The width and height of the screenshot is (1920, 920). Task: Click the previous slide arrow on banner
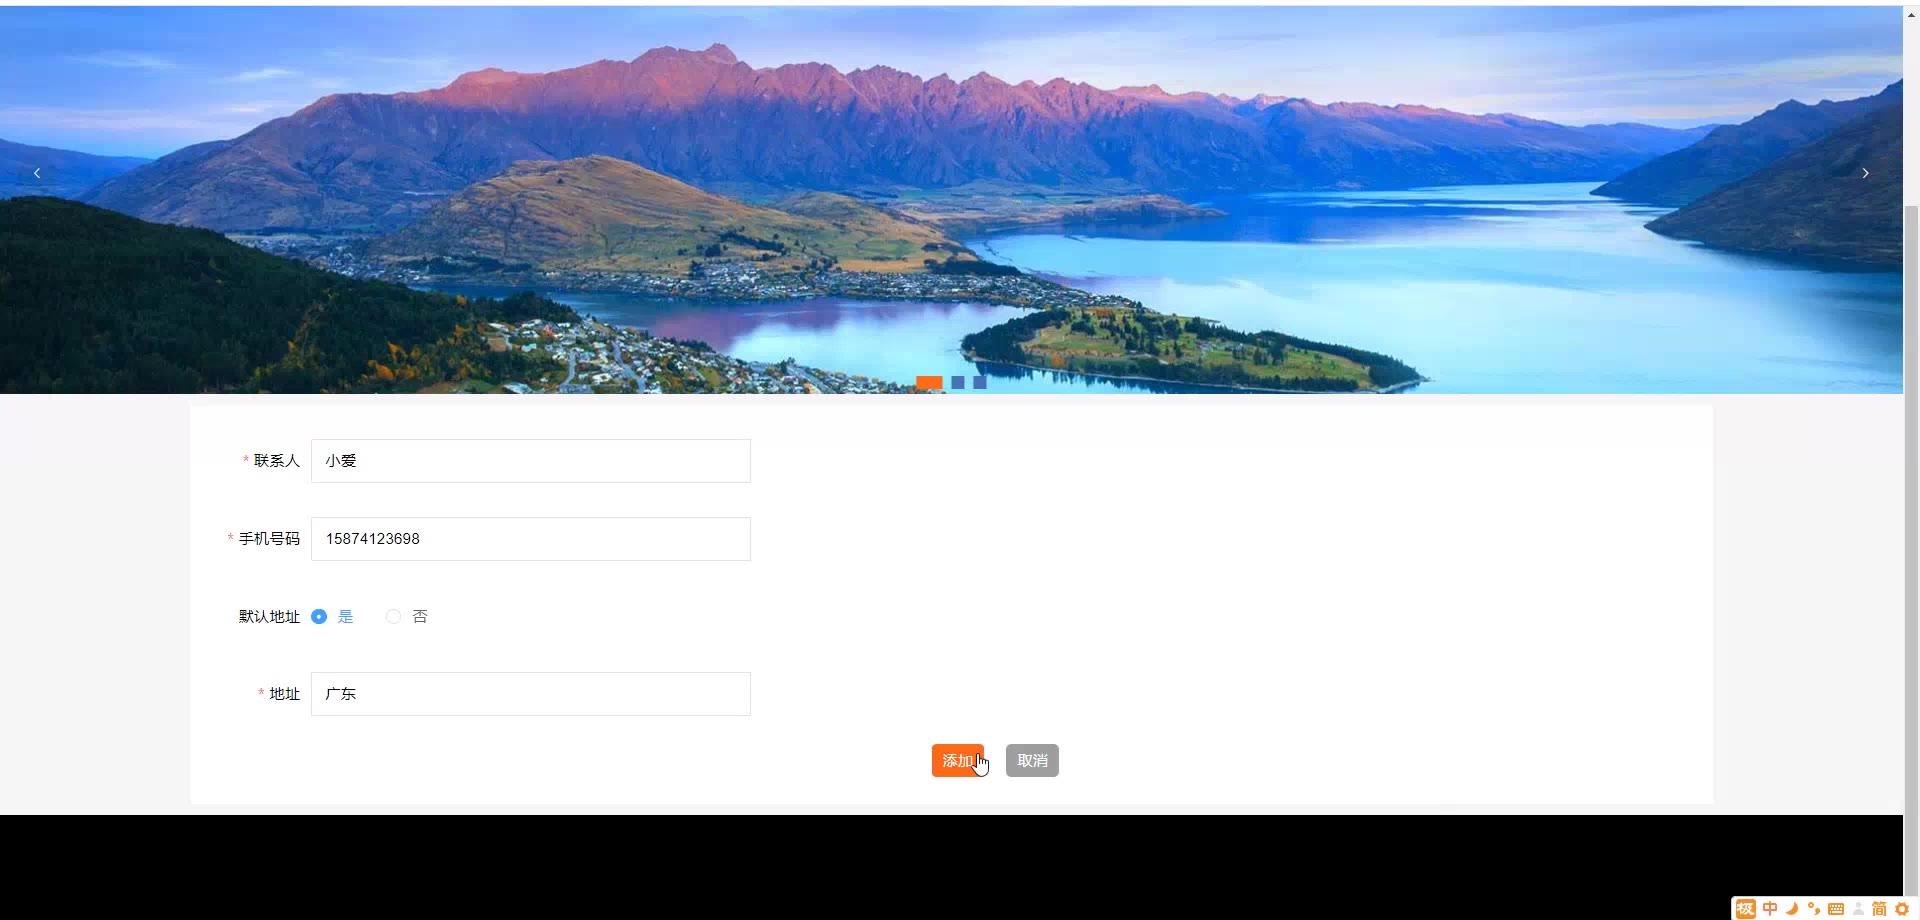(x=37, y=173)
